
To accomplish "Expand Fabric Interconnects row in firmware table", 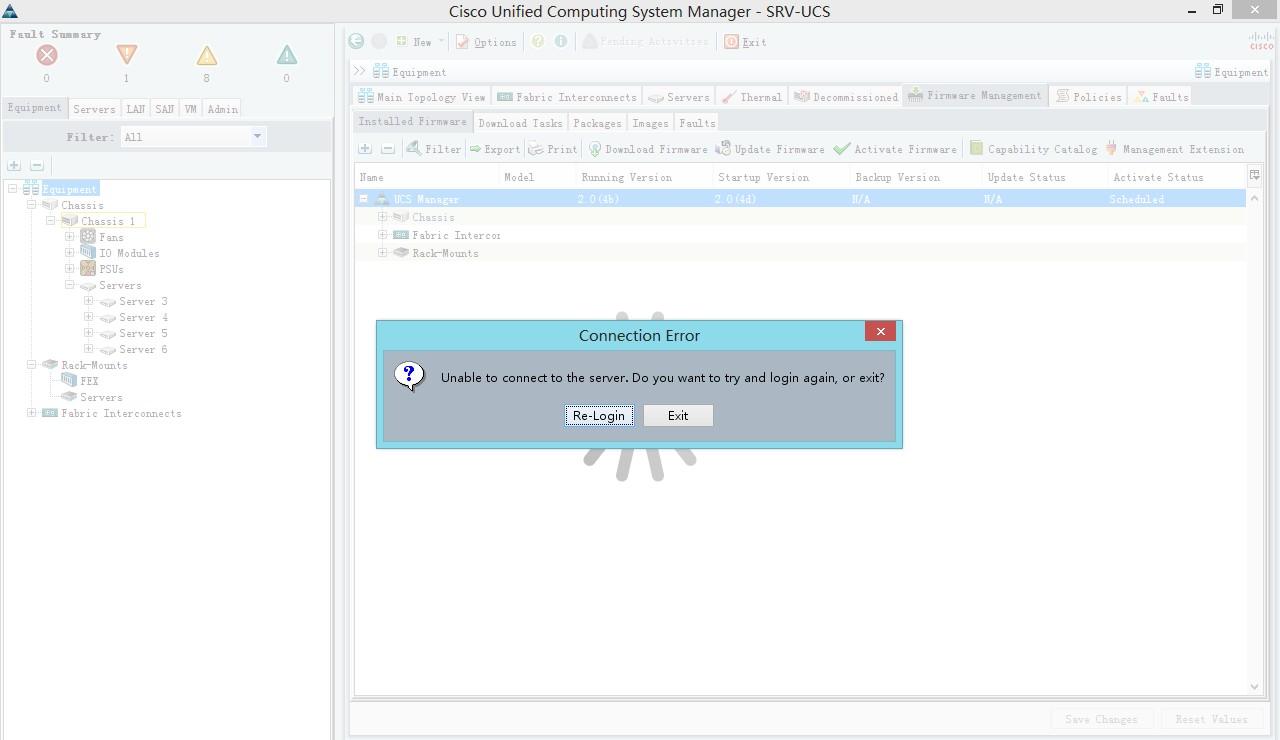I will [x=382, y=235].
